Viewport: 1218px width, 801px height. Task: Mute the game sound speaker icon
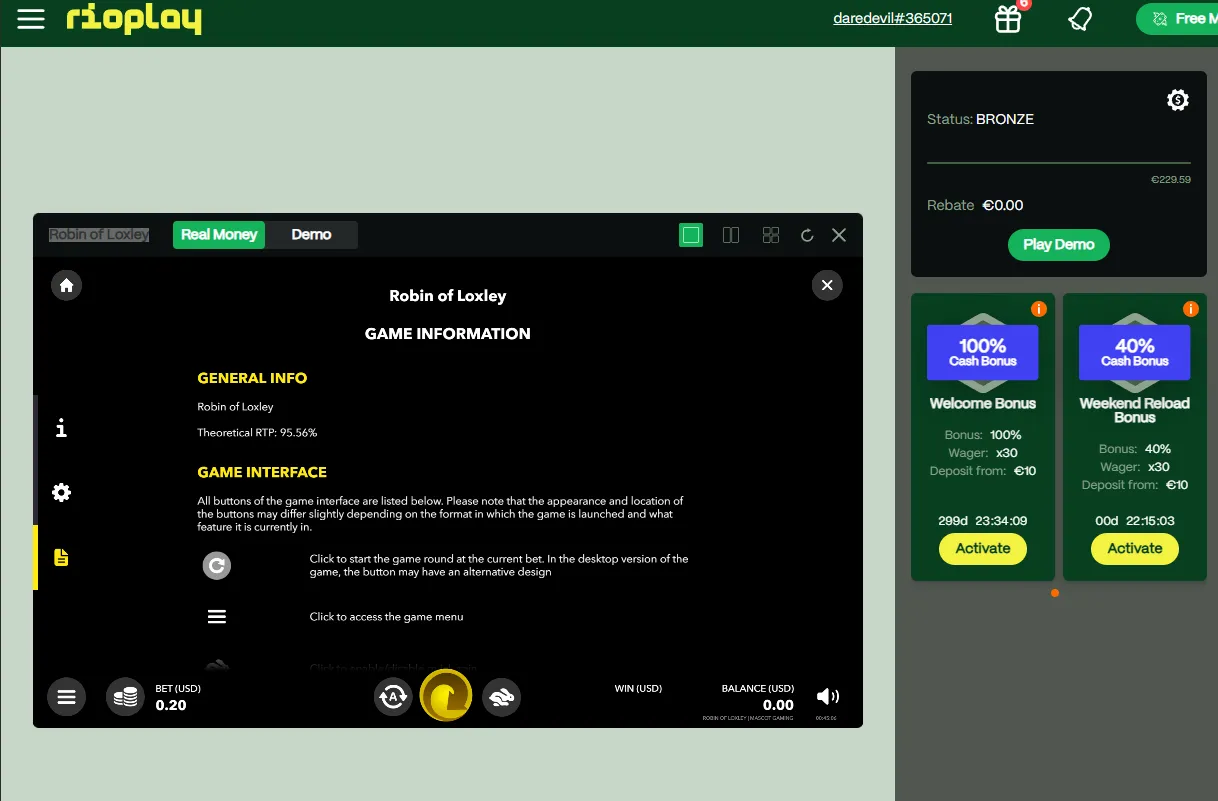pyautogui.click(x=828, y=696)
